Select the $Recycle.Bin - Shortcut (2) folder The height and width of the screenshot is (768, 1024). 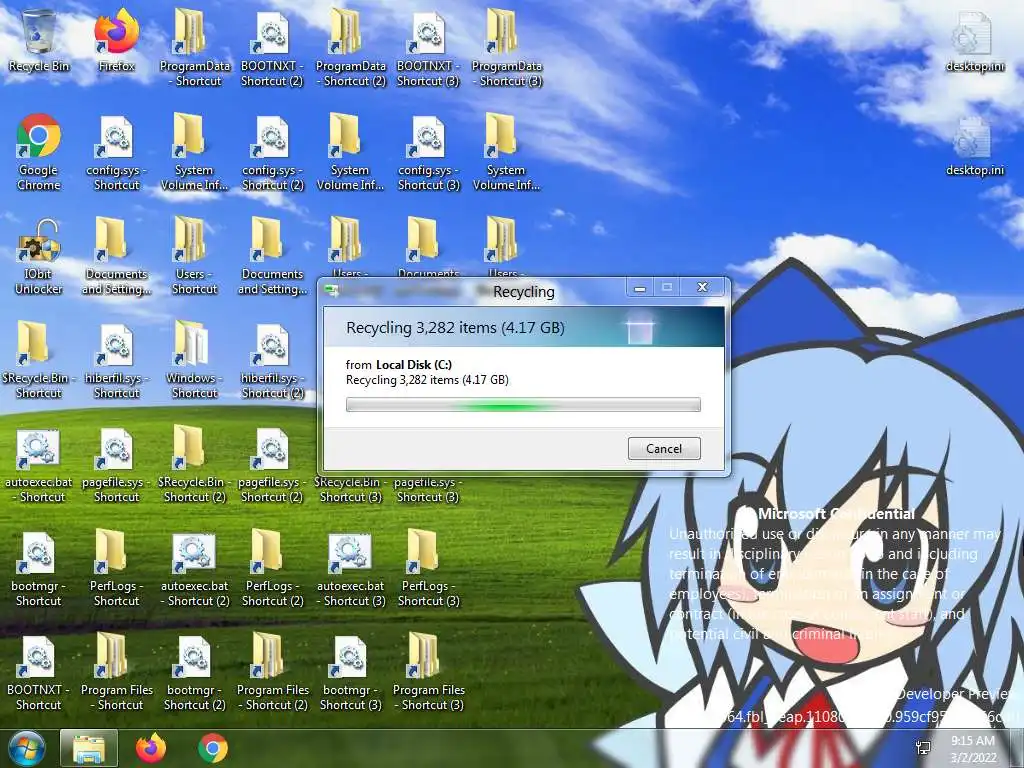195,465
